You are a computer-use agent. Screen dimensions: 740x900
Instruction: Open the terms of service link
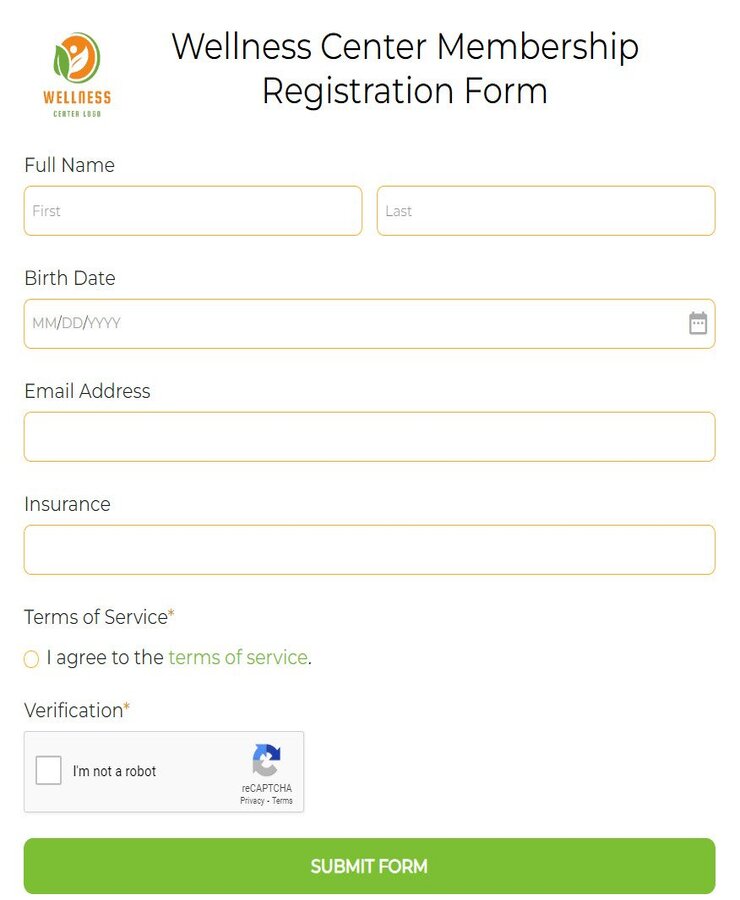238,658
